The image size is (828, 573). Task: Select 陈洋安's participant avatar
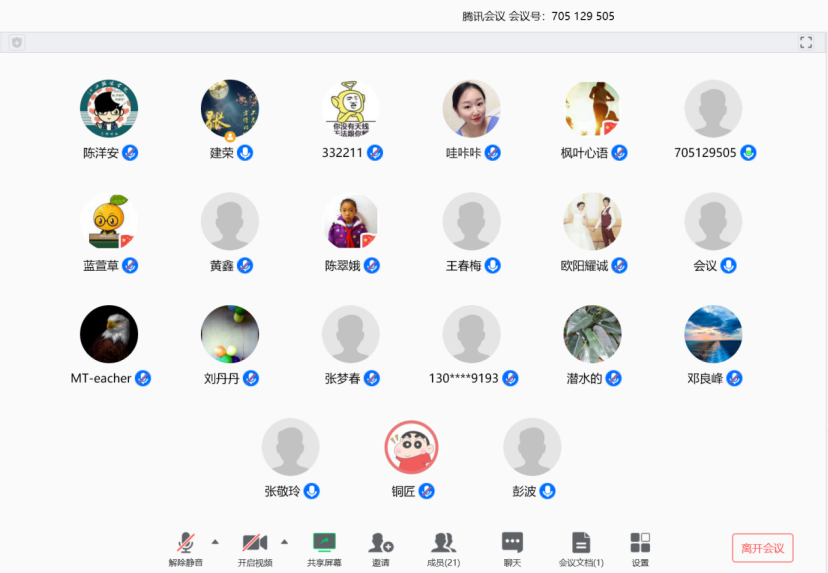[x=109, y=108]
